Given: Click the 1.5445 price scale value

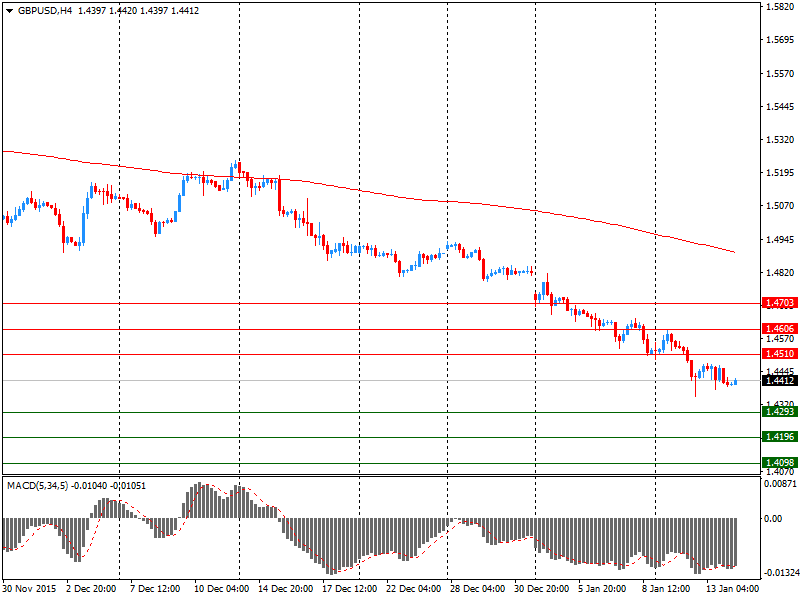Looking at the screenshot, I should point(781,107).
